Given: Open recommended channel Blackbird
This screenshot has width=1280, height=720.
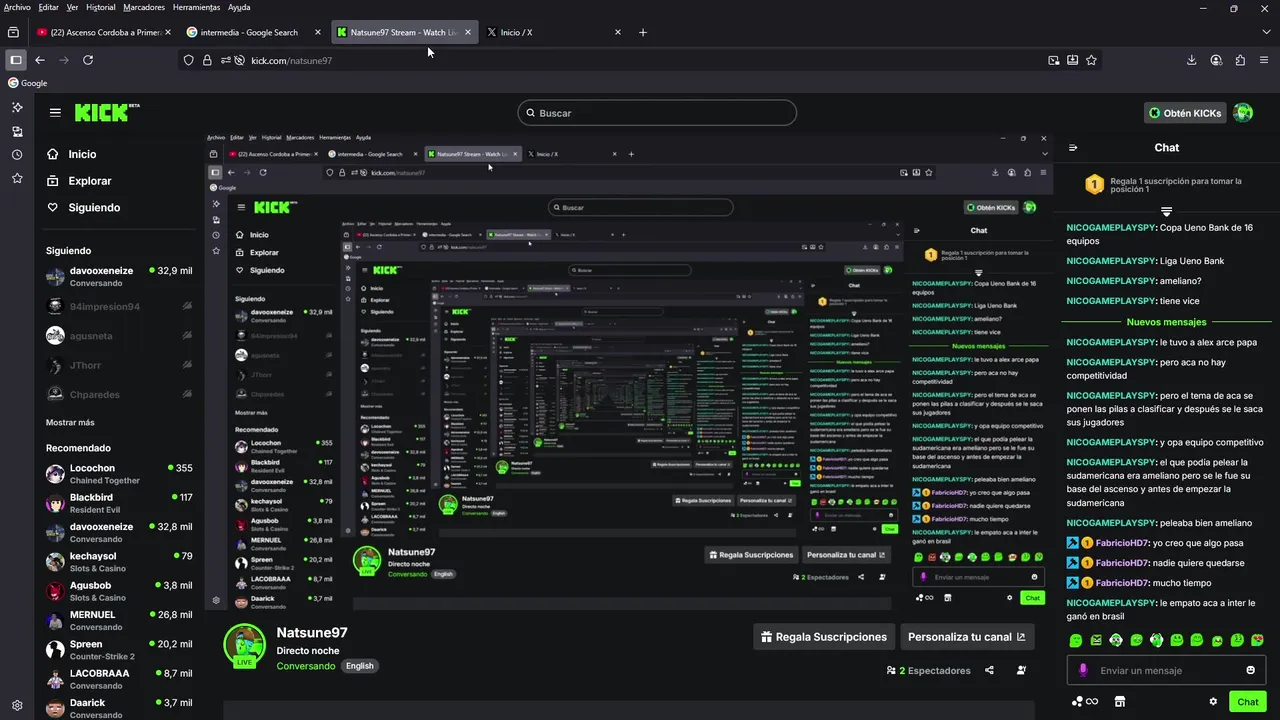Looking at the screenshot, I should pos(118,503).
